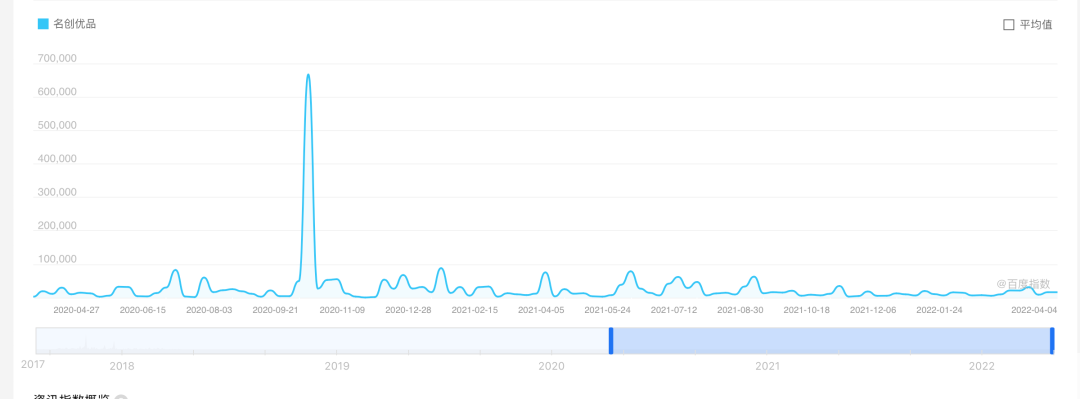Image resolution: width=1080 pixels, height=399 pixels.
Task: Click the right blue range slider handle
Action: pos(1052,341)
